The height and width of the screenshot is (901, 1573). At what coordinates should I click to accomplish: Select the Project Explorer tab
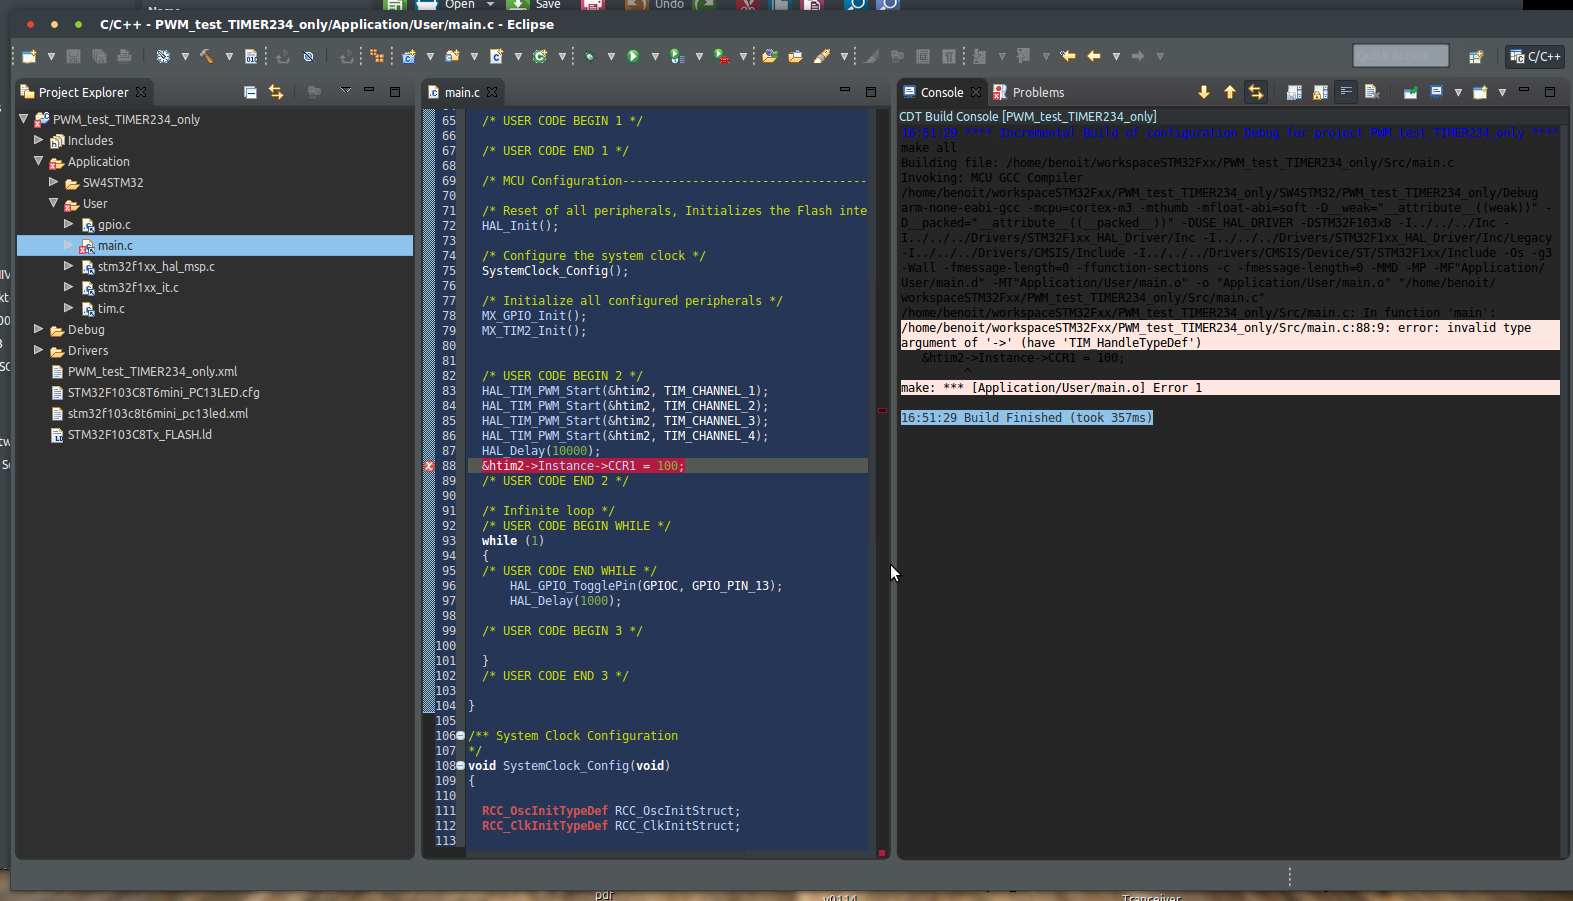(83, 92)
